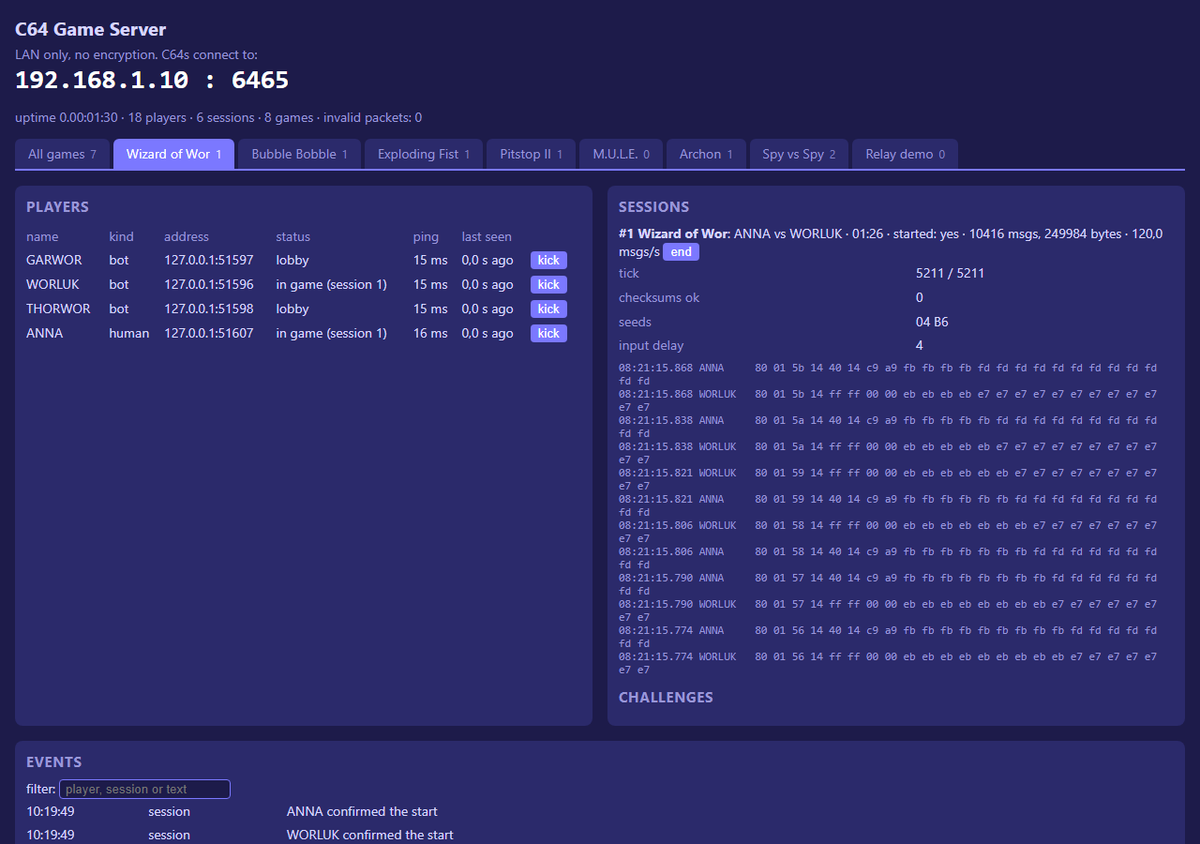Select the ANNA name in players list

[44, 333]
